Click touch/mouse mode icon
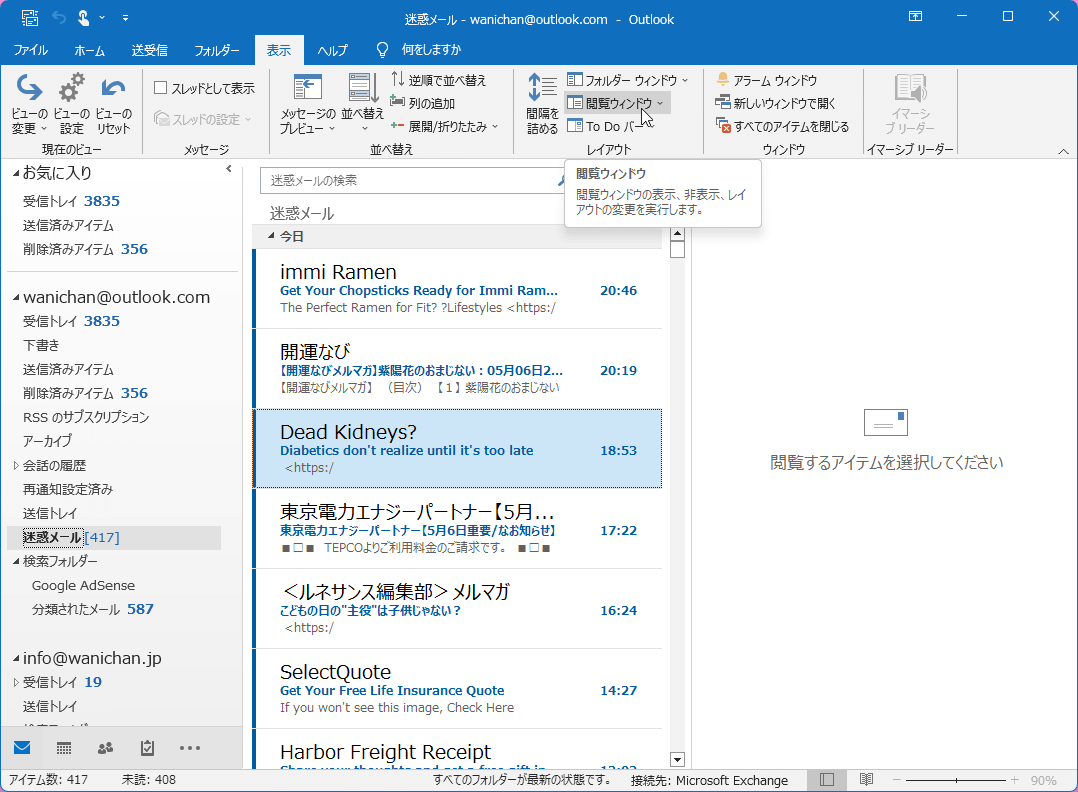 pos(83,18)
